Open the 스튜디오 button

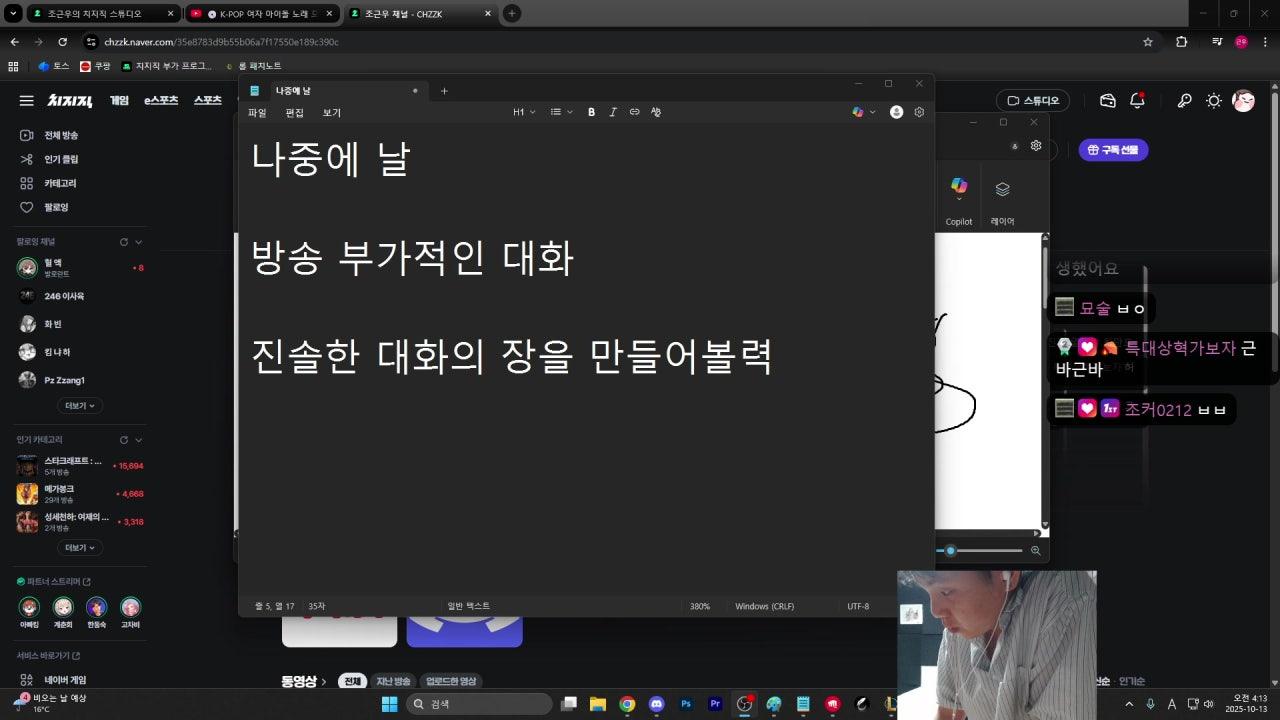click(x=1032, y=100)
